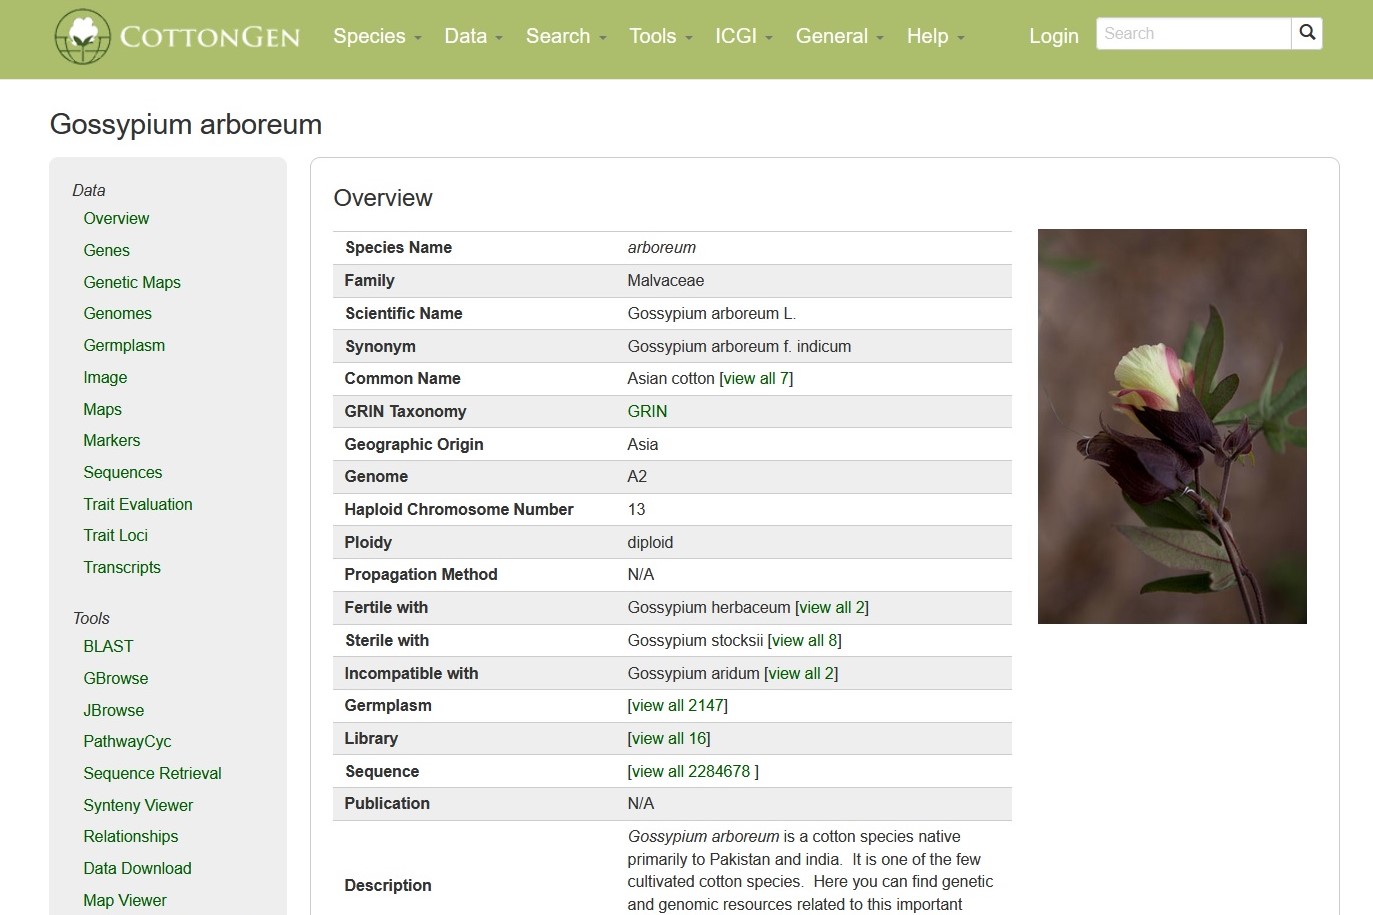Open Trait Loci sidebar link
Image resolution: width=1373 pixels, height=915 pixels.
click(116, 535)
